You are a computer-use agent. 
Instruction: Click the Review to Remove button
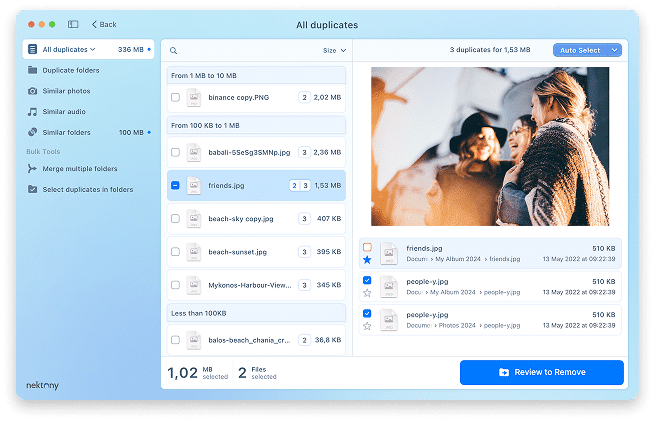pos(541,372)
